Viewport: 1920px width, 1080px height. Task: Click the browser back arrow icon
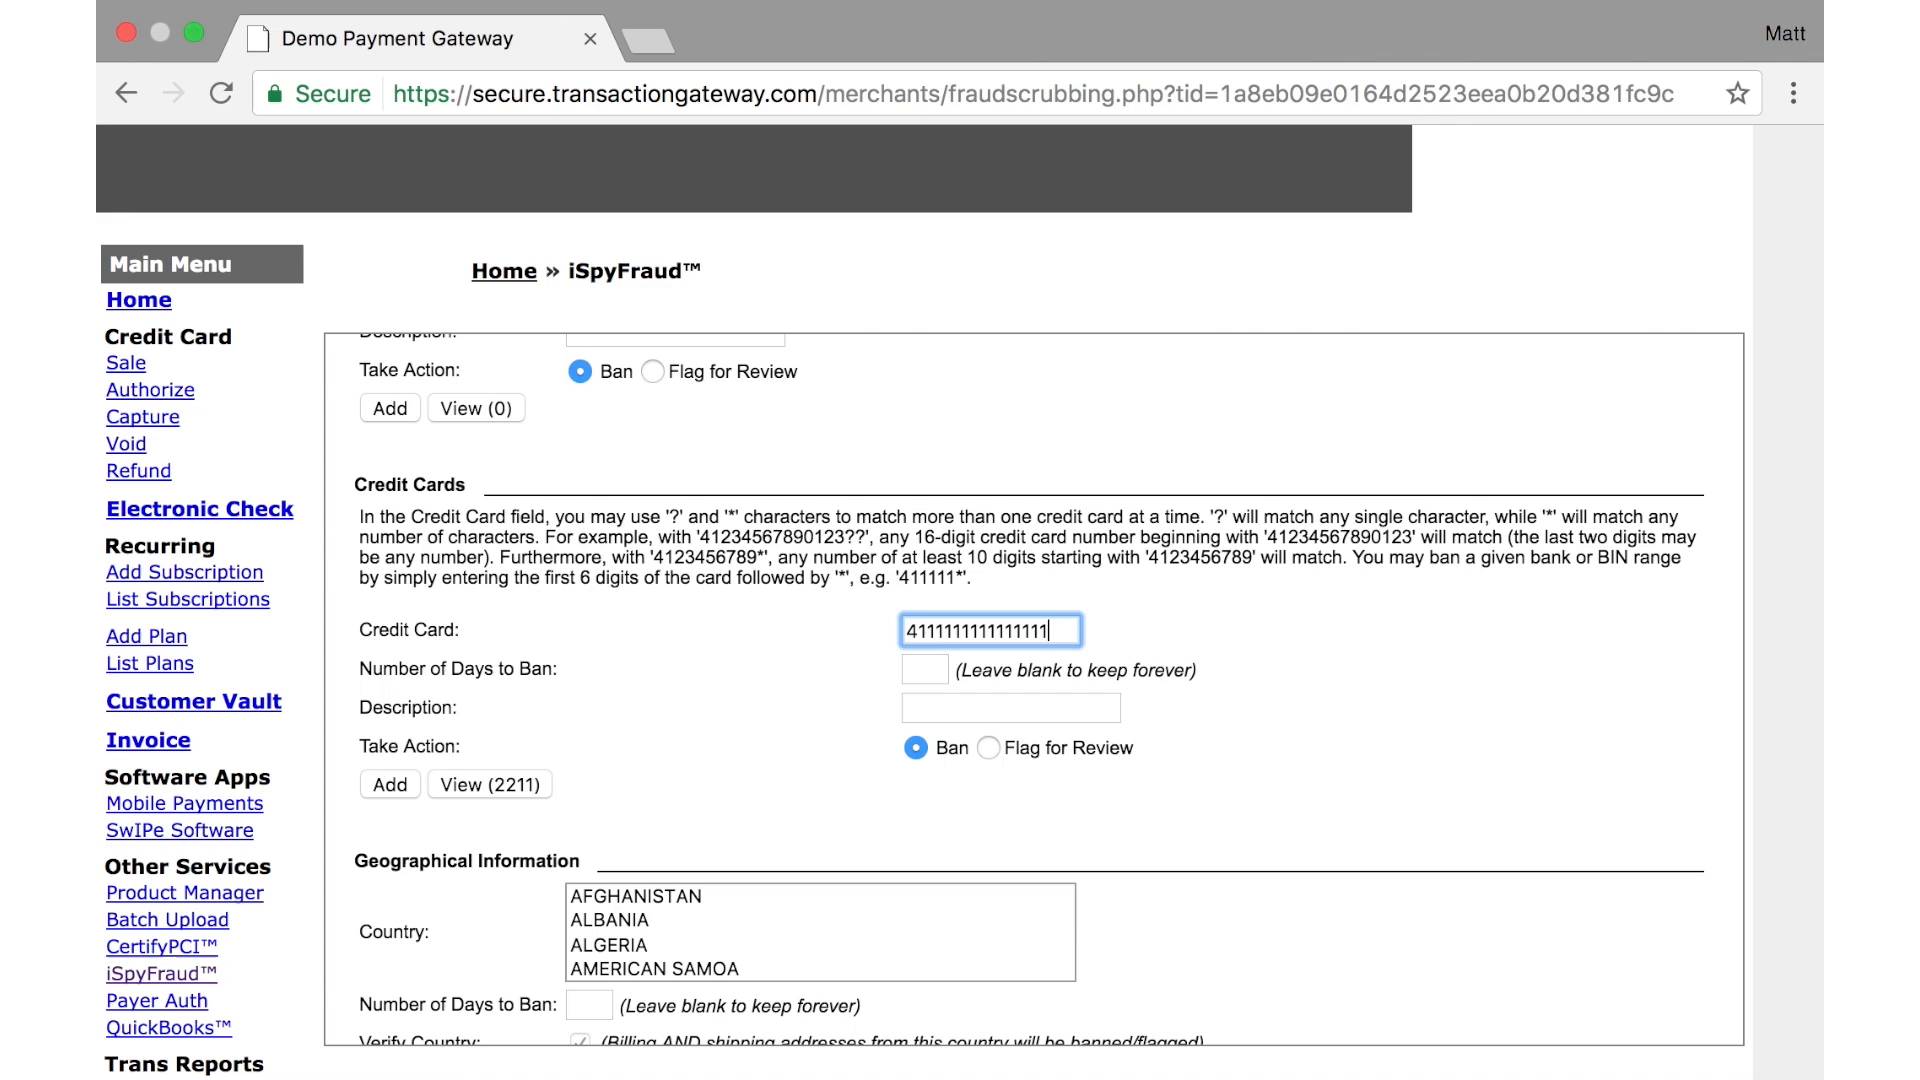(126, 93)
